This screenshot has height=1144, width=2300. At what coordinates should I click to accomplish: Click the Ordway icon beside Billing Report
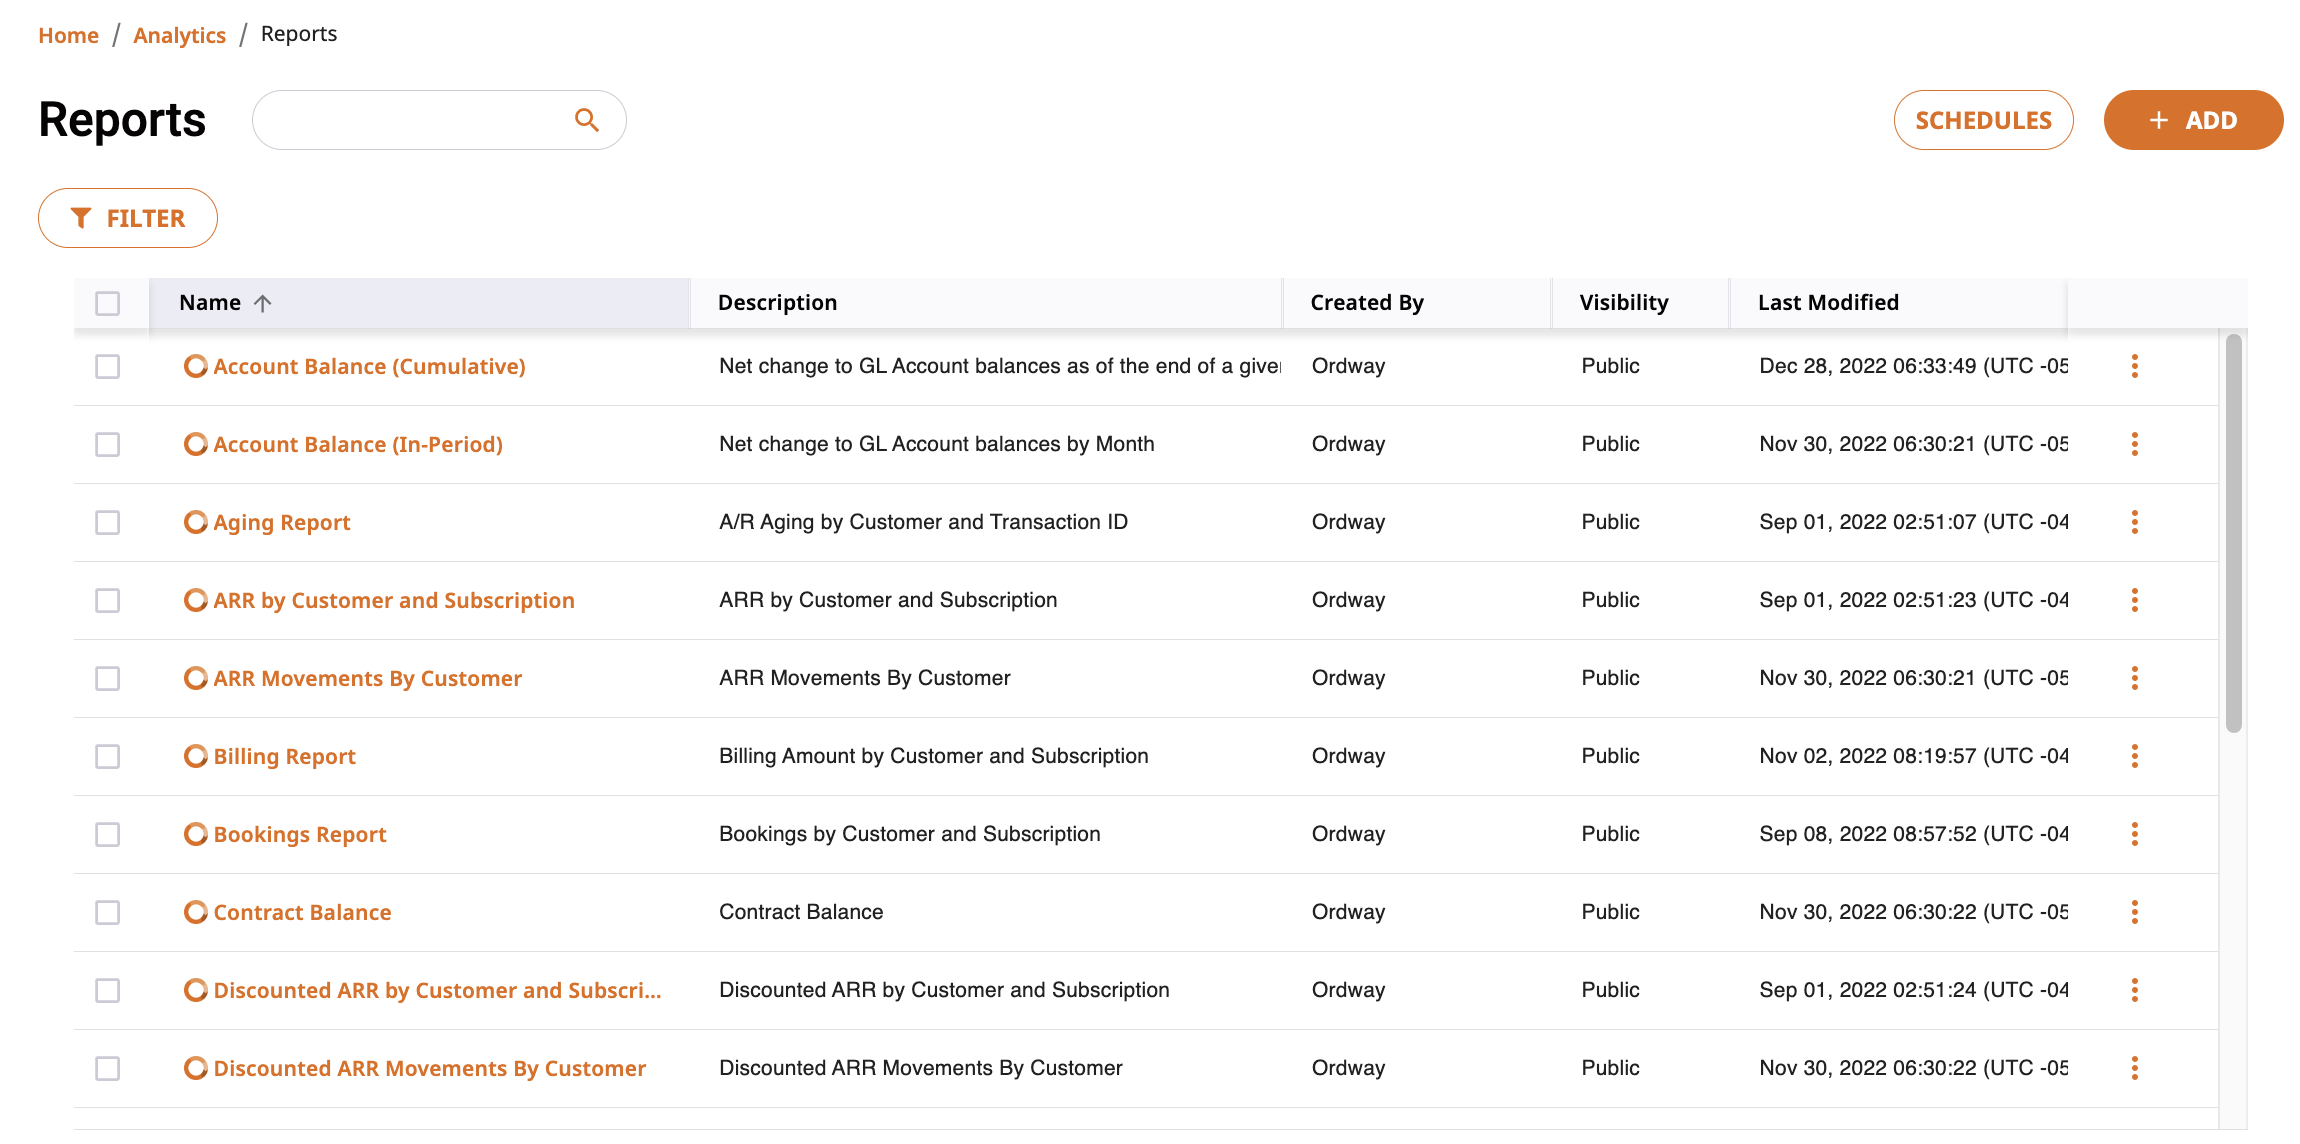point(196,756)
